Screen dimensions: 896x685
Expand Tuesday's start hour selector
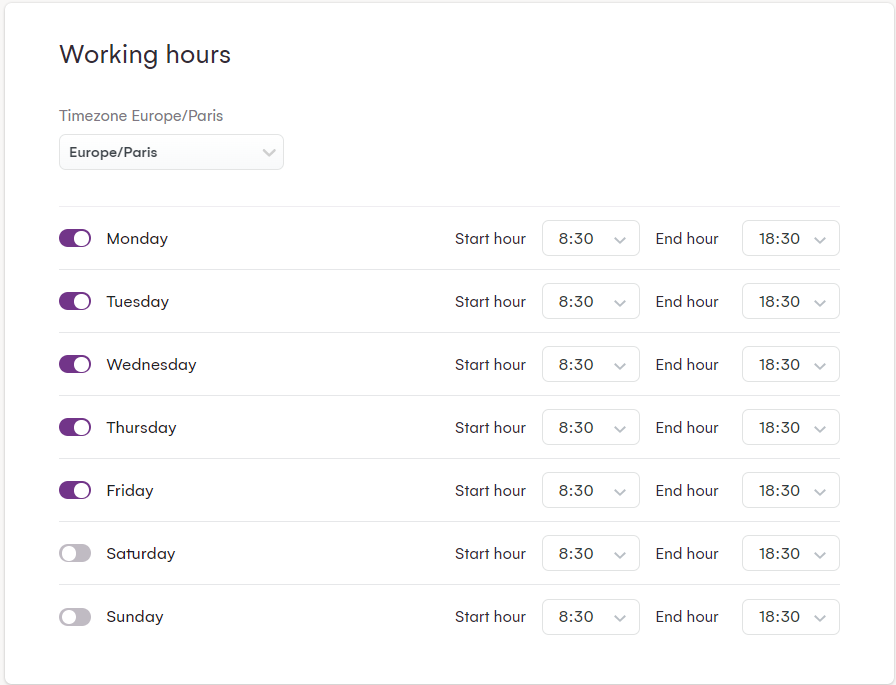tap(590, 301)
